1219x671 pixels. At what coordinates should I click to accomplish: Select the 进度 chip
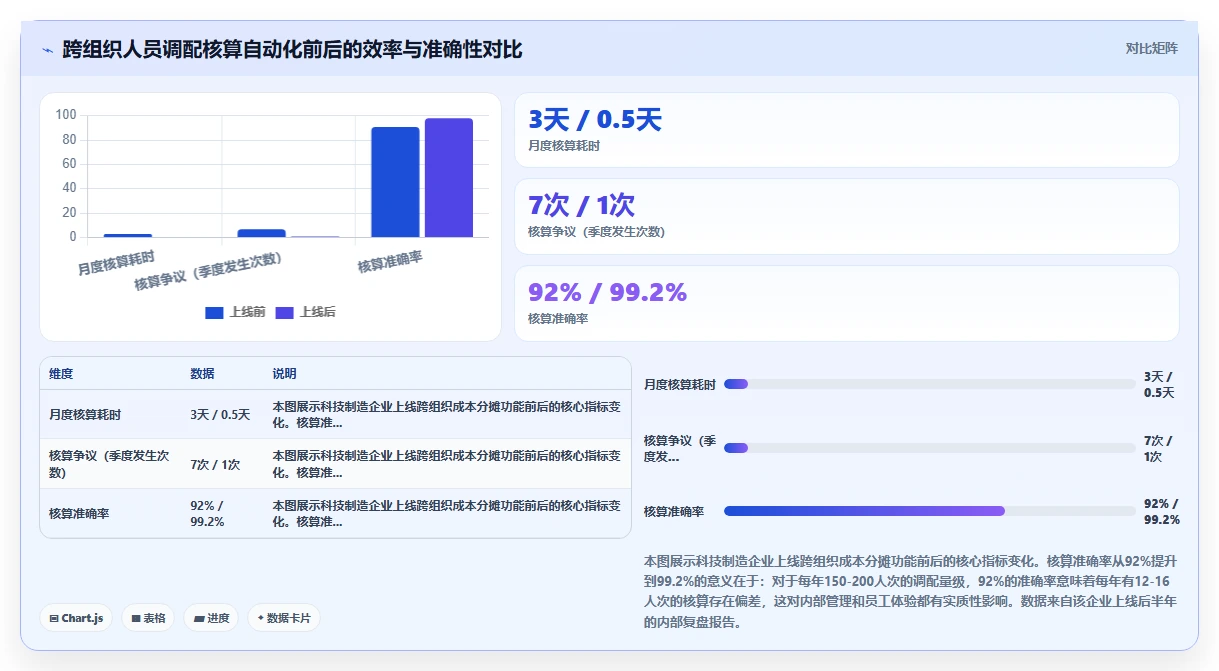point(212,618)
